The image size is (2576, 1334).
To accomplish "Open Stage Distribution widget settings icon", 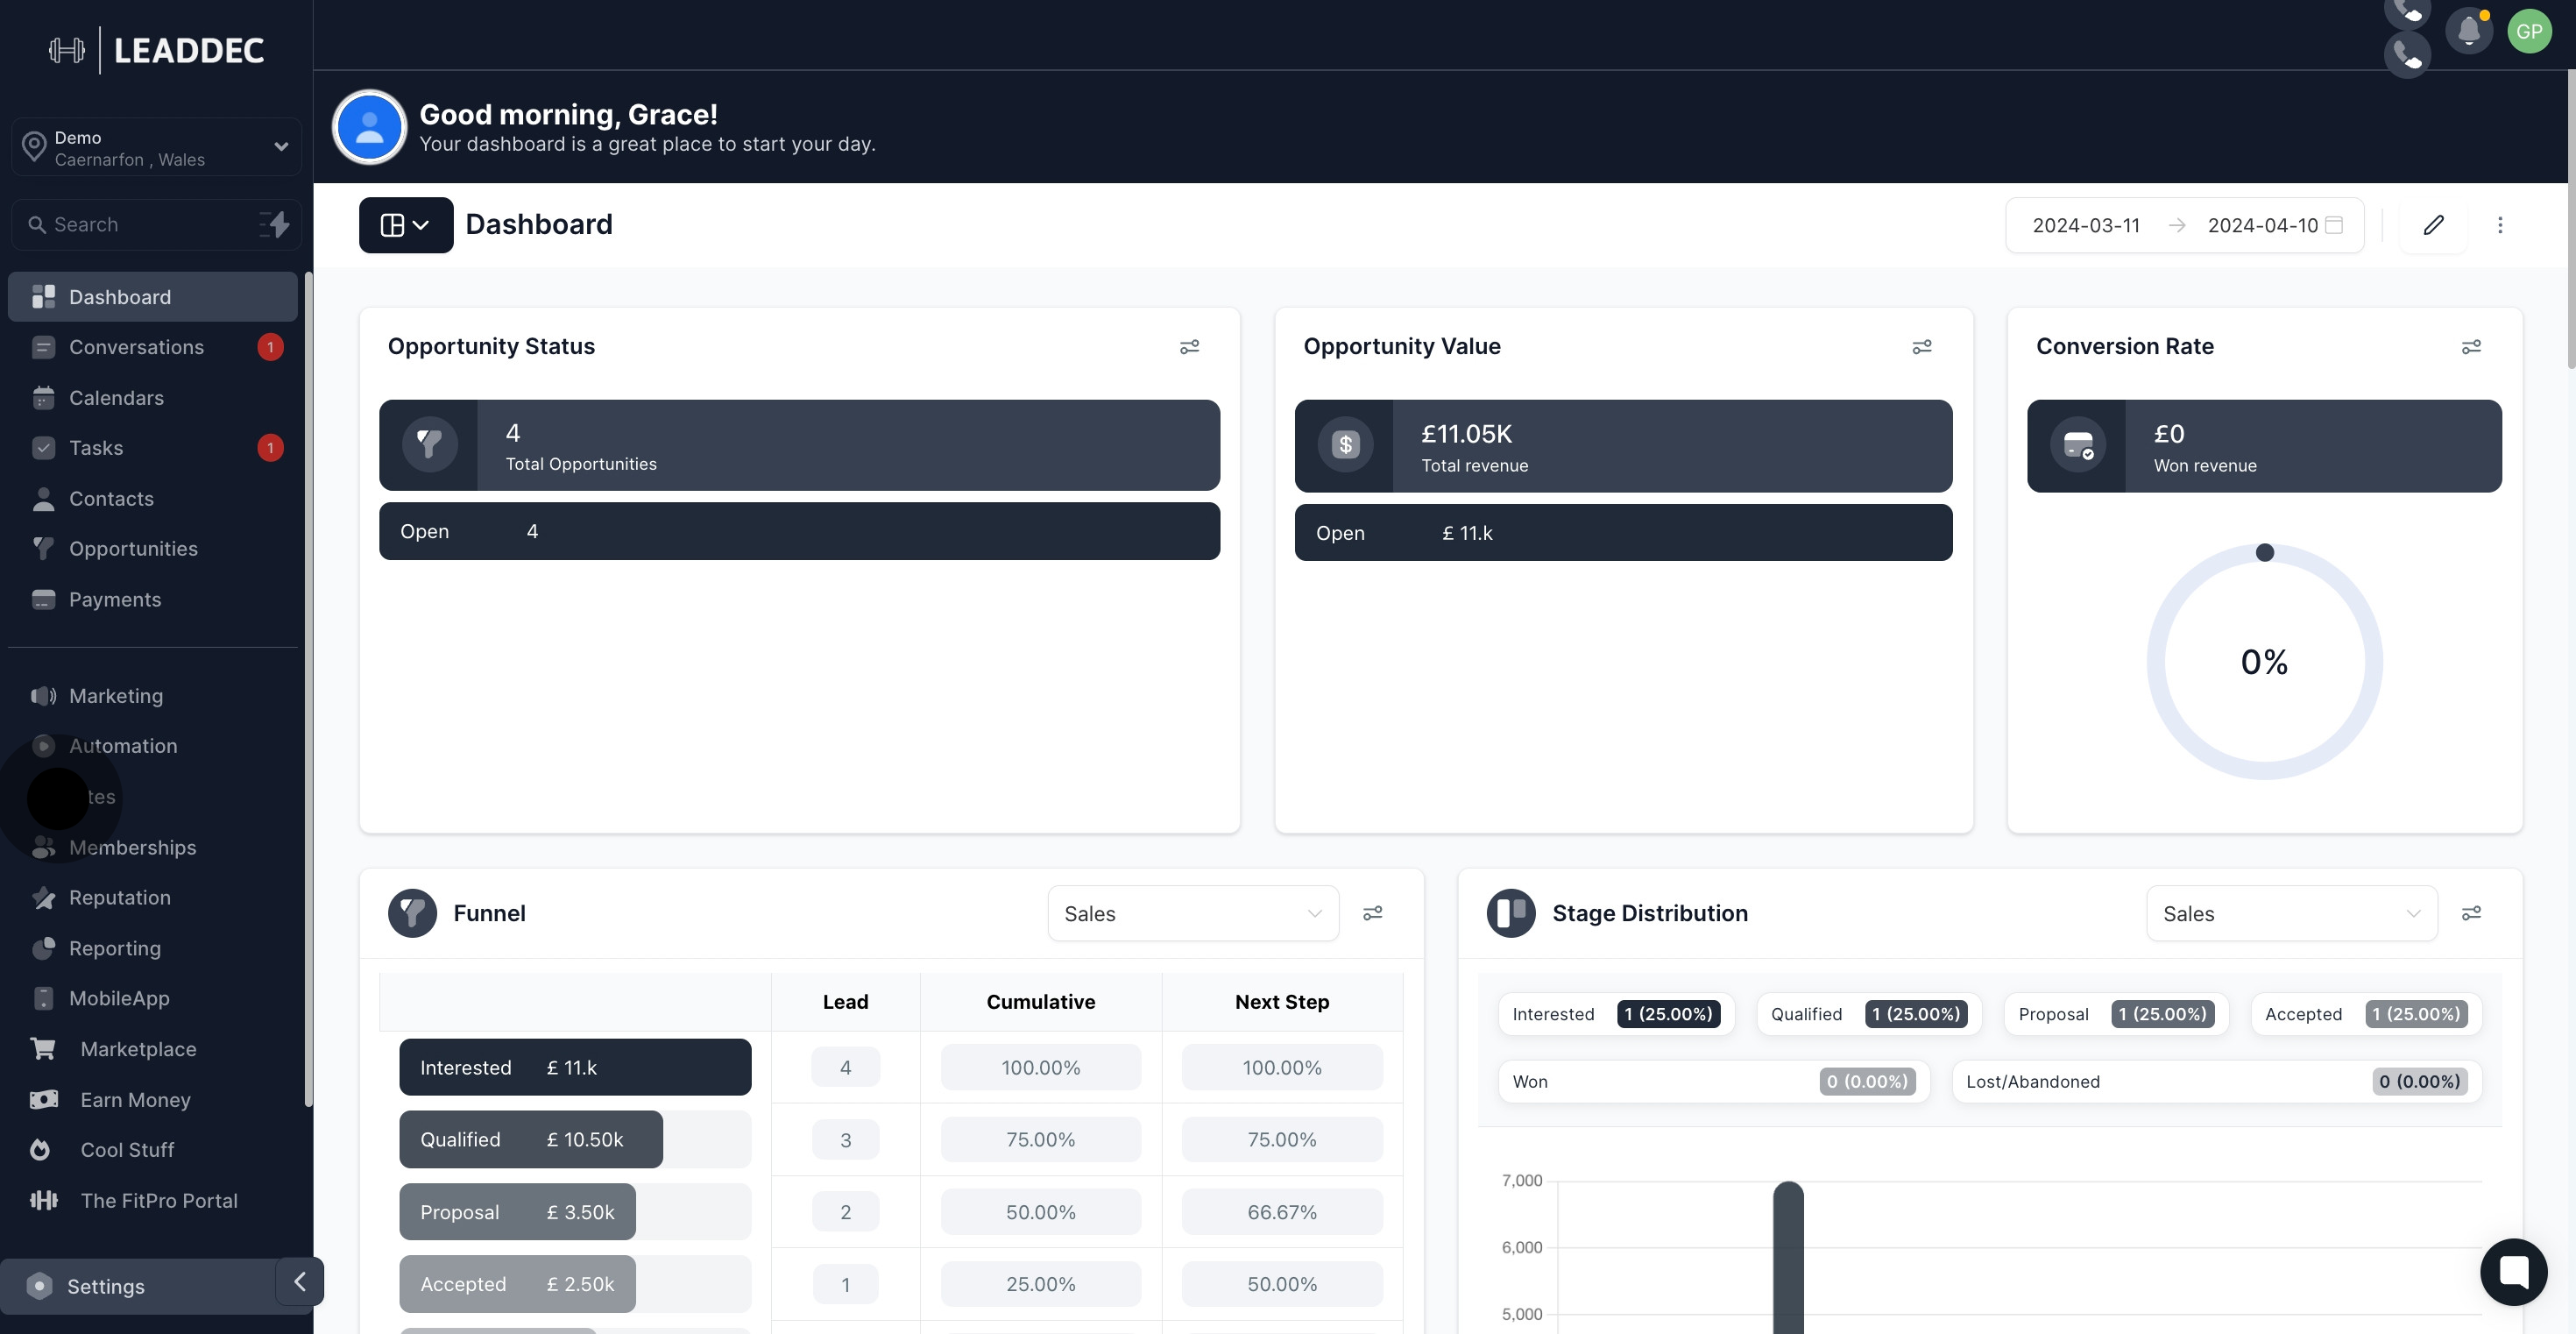I will (x=2471, y=913).
